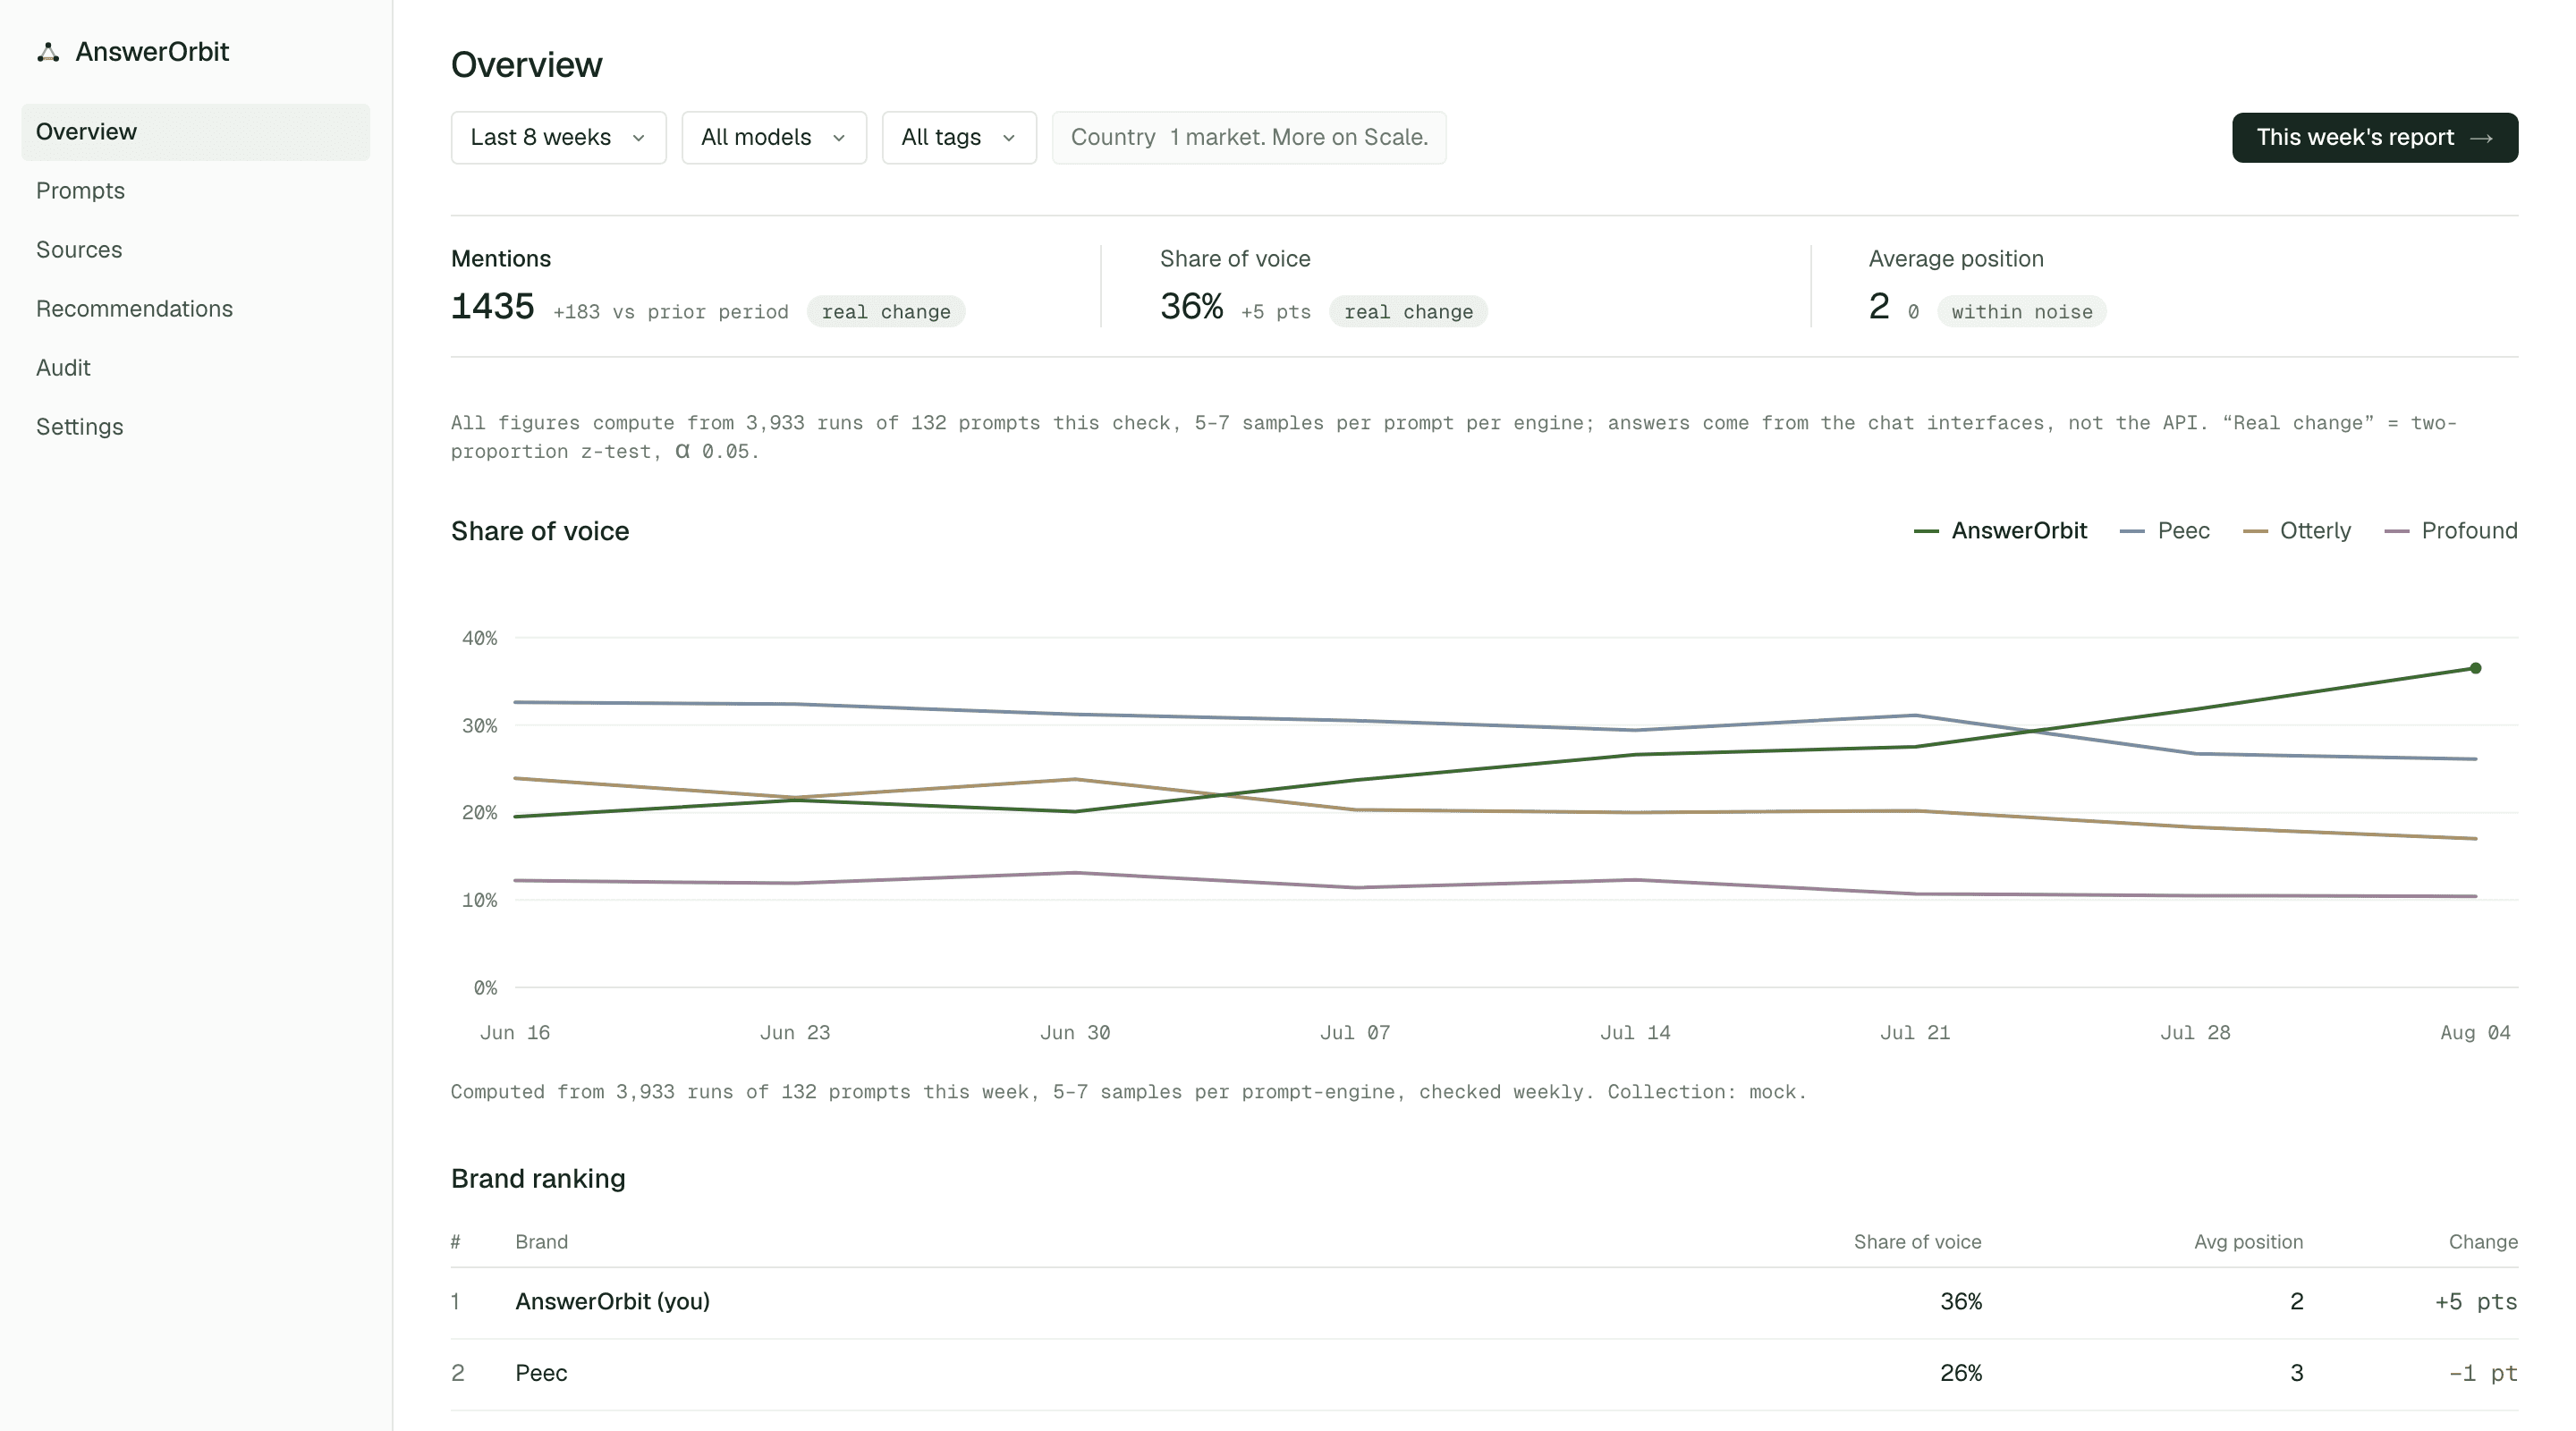Click the Average position value 2

tap(1879, 307)
